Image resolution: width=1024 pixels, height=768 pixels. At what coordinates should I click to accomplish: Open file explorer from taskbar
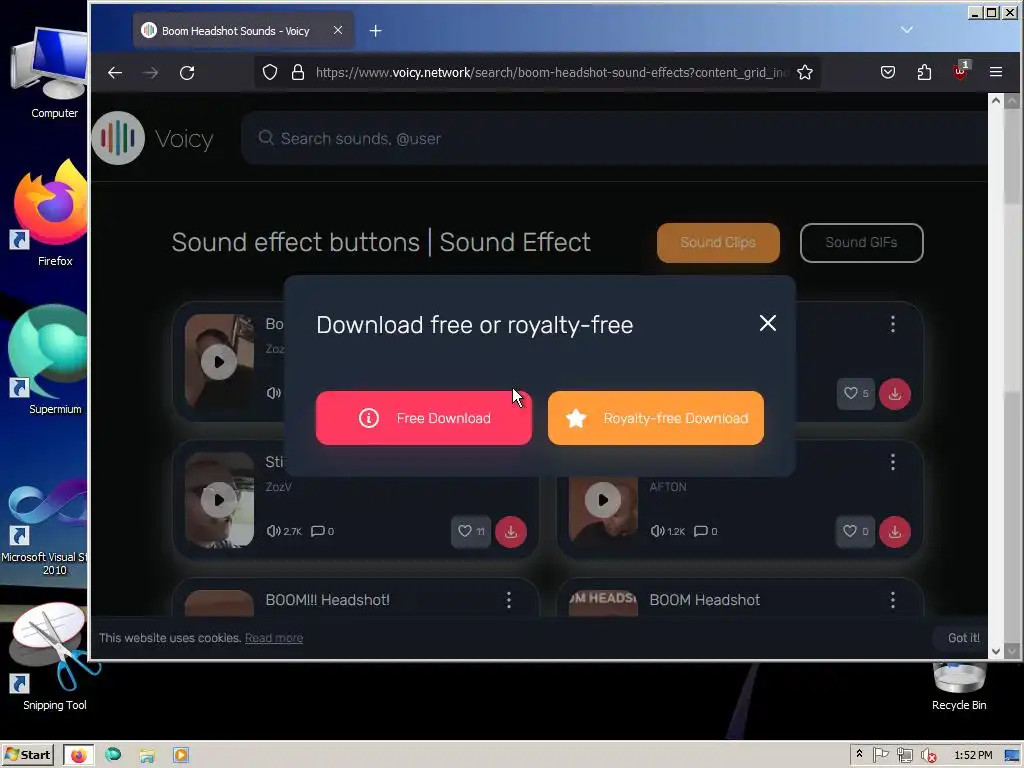tap(147, 756)
